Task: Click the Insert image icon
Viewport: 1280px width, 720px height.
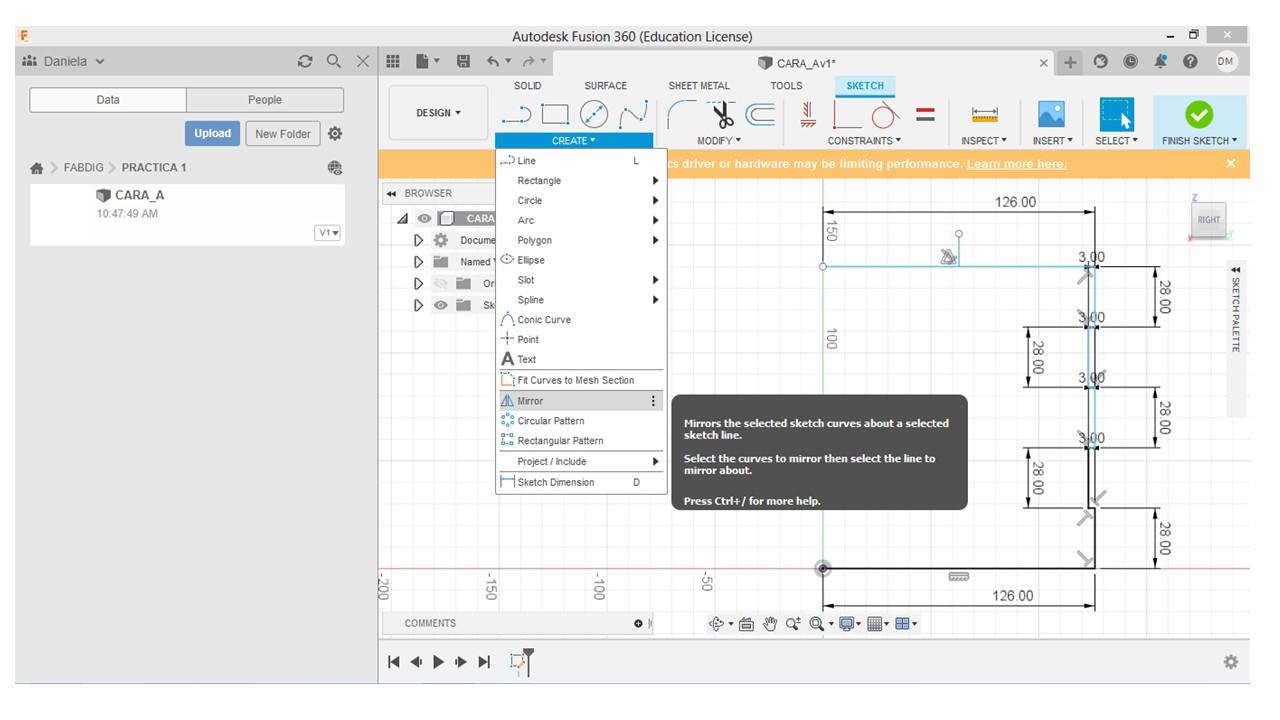Action: [1051, 114]
